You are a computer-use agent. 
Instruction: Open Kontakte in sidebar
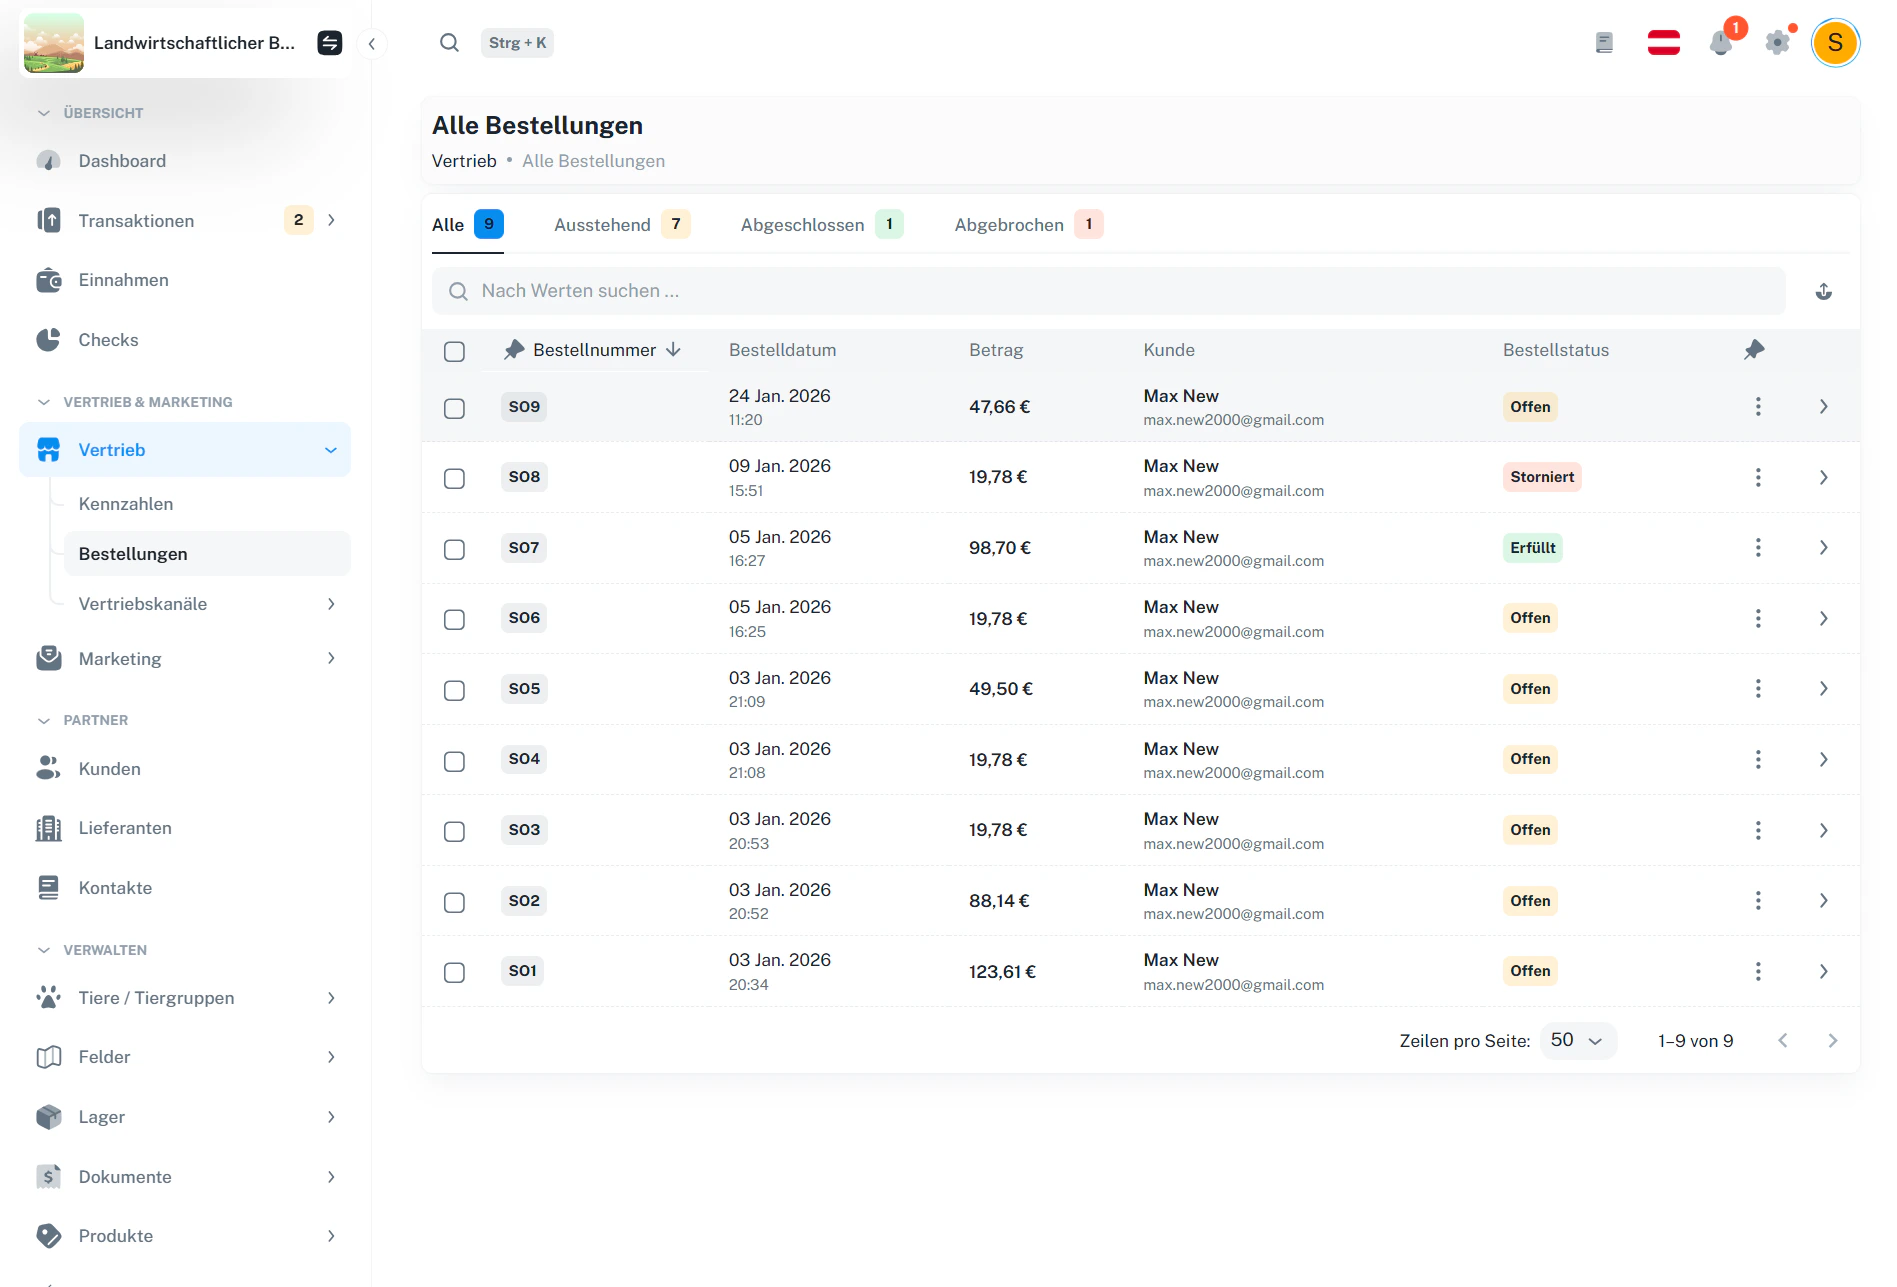pyautogui.click(x=185, y=888)
